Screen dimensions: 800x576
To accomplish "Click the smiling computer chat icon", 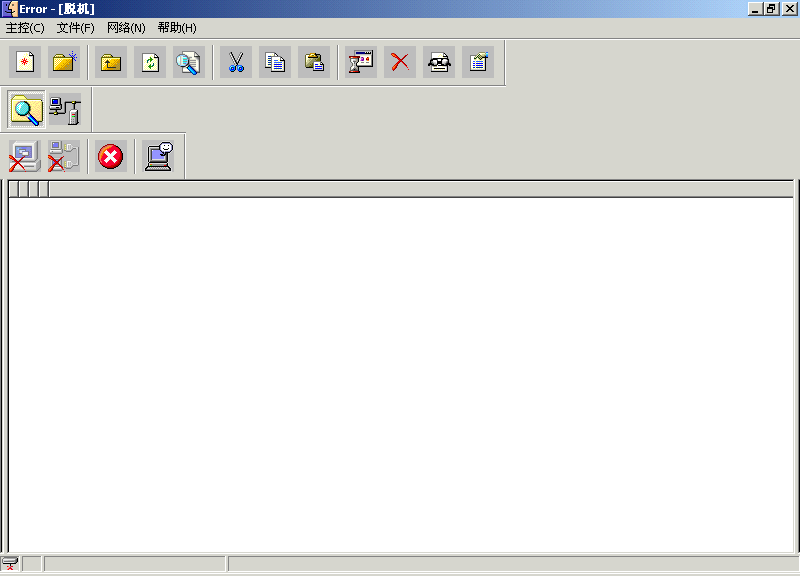I will coord(159,156).
